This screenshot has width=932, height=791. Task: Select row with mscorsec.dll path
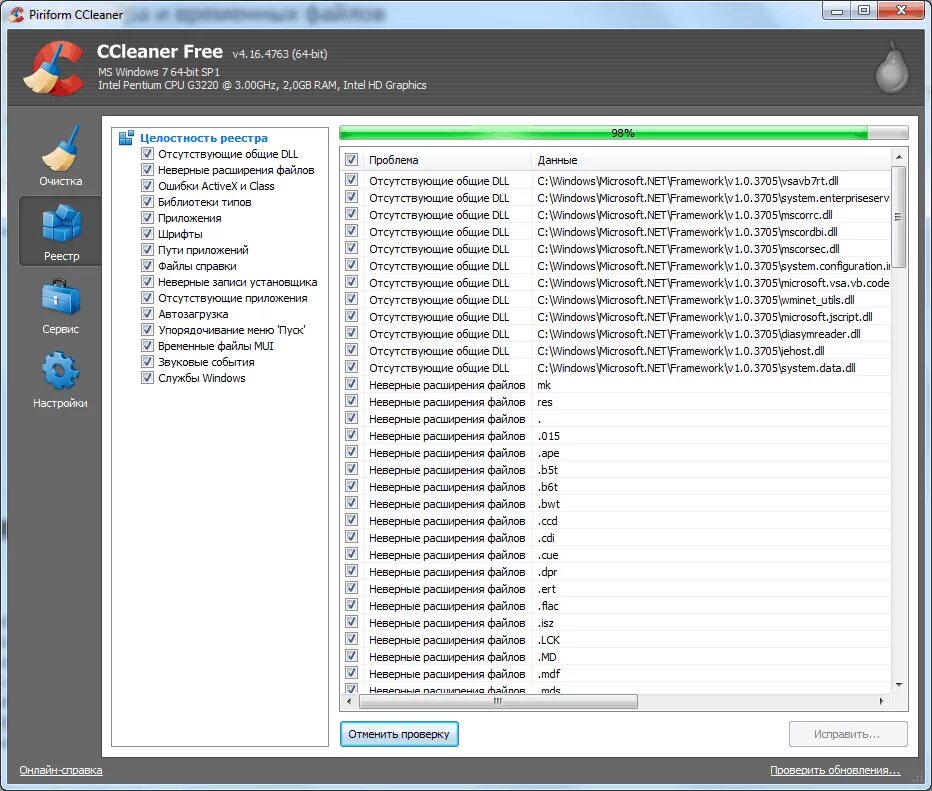[x=616, y=249]
